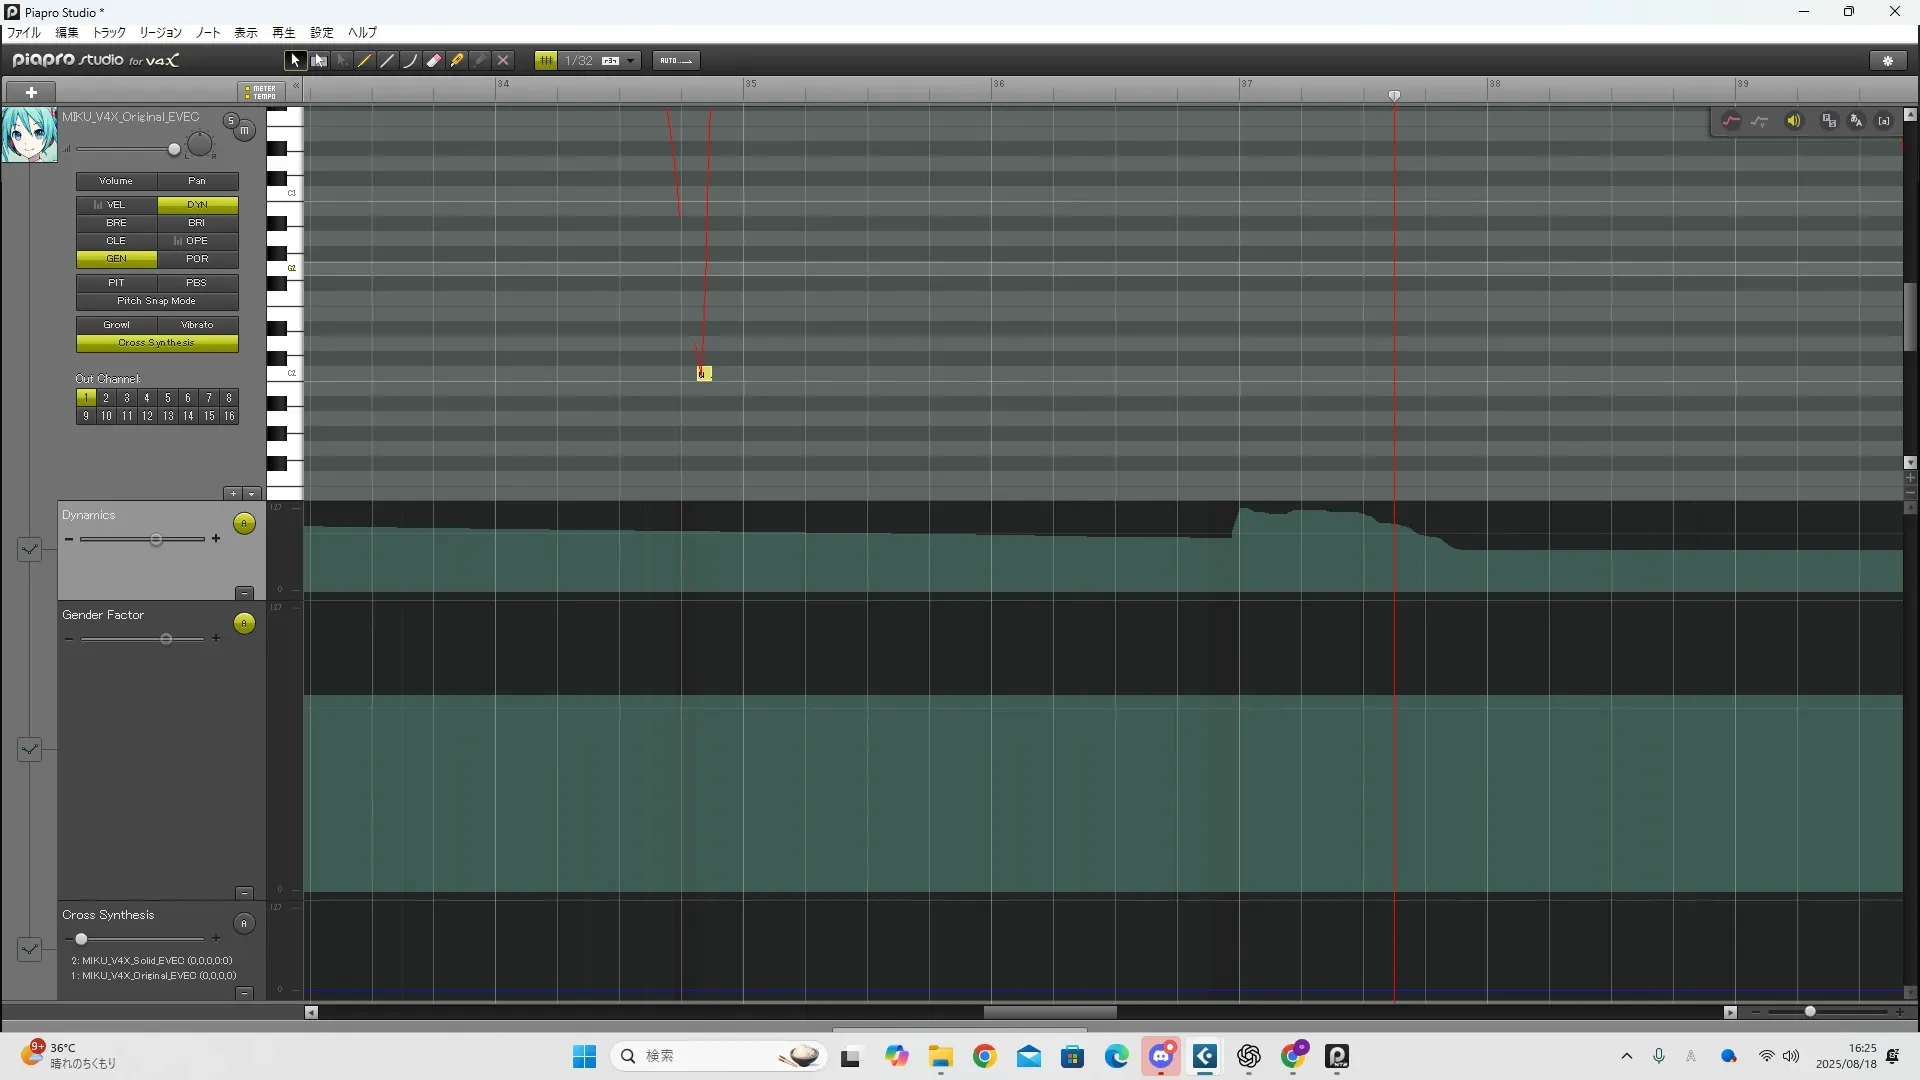Click the horizontal timeline scrollbar thumb
Image resolution: width=1920 pixels, height=1080 pixels.
[1050, 1012]
